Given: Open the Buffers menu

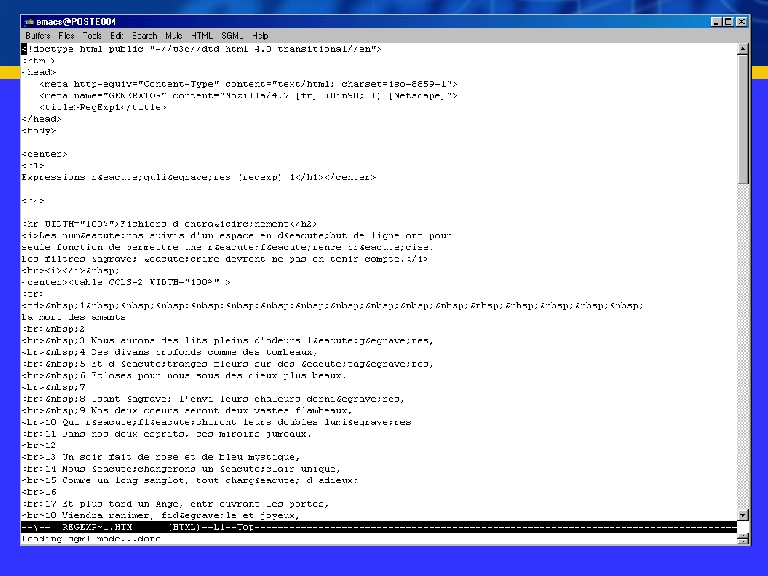Looking at the screenshot, I should [38, 35].
